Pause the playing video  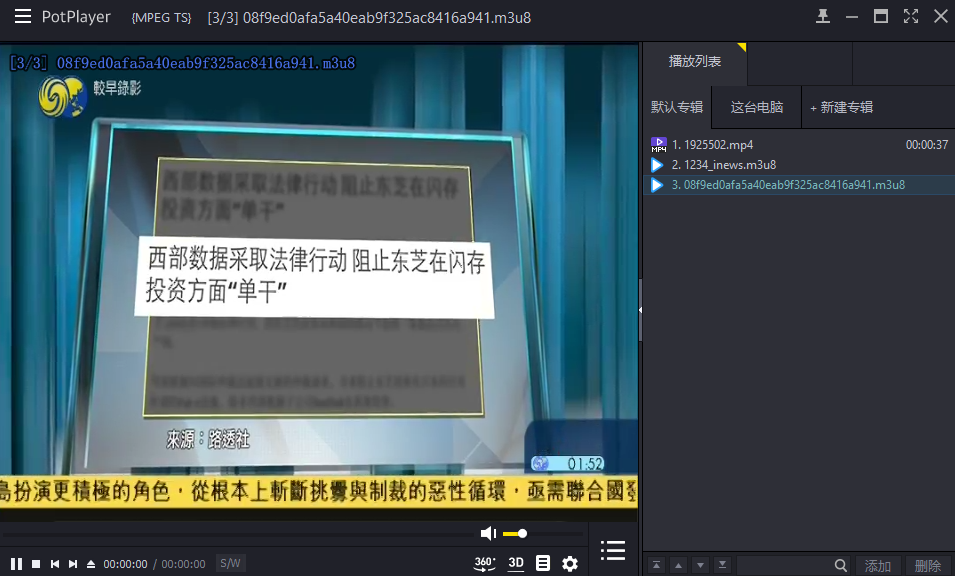tap(16, 564)
